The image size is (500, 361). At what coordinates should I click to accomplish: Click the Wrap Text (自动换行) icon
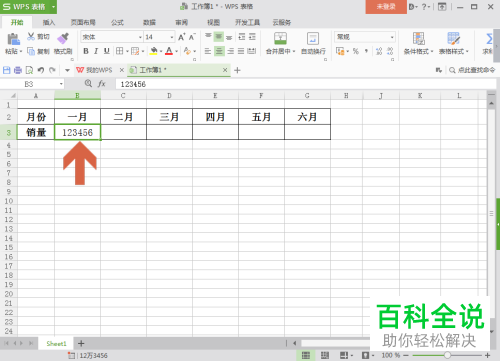313,38
